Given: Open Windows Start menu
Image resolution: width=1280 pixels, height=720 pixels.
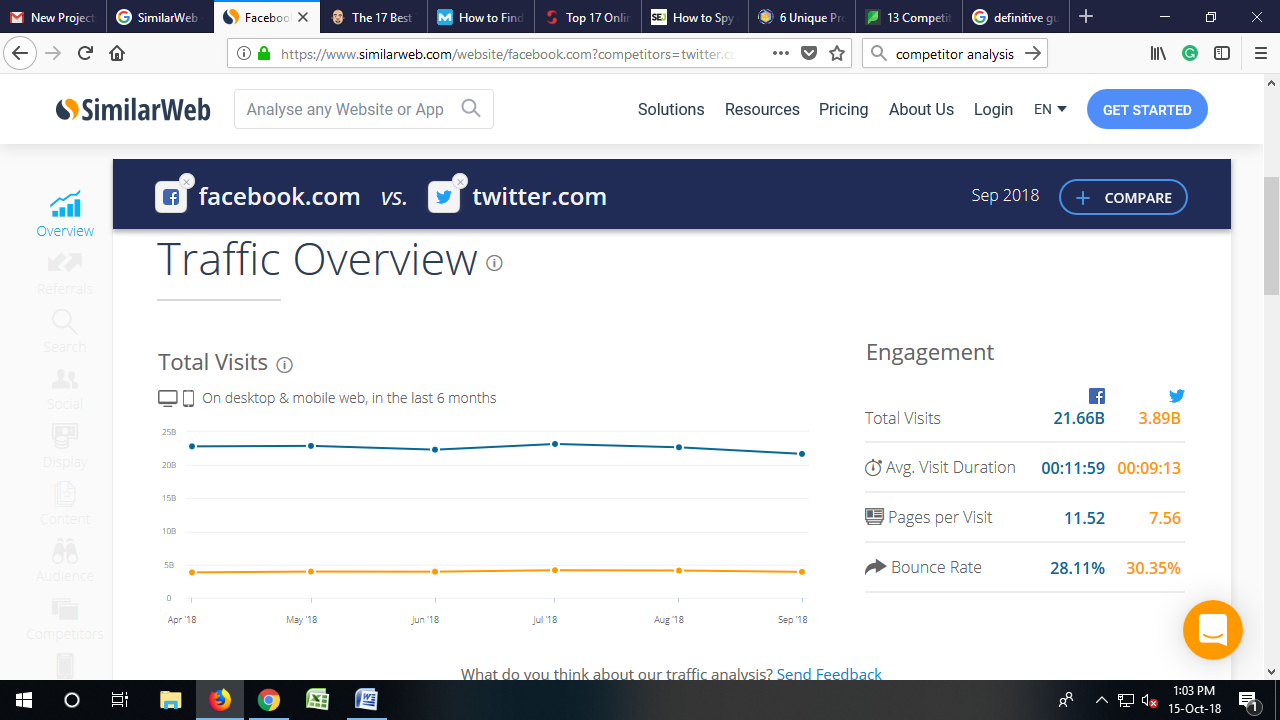Looking at the screenshot, I should click(24, 700).
